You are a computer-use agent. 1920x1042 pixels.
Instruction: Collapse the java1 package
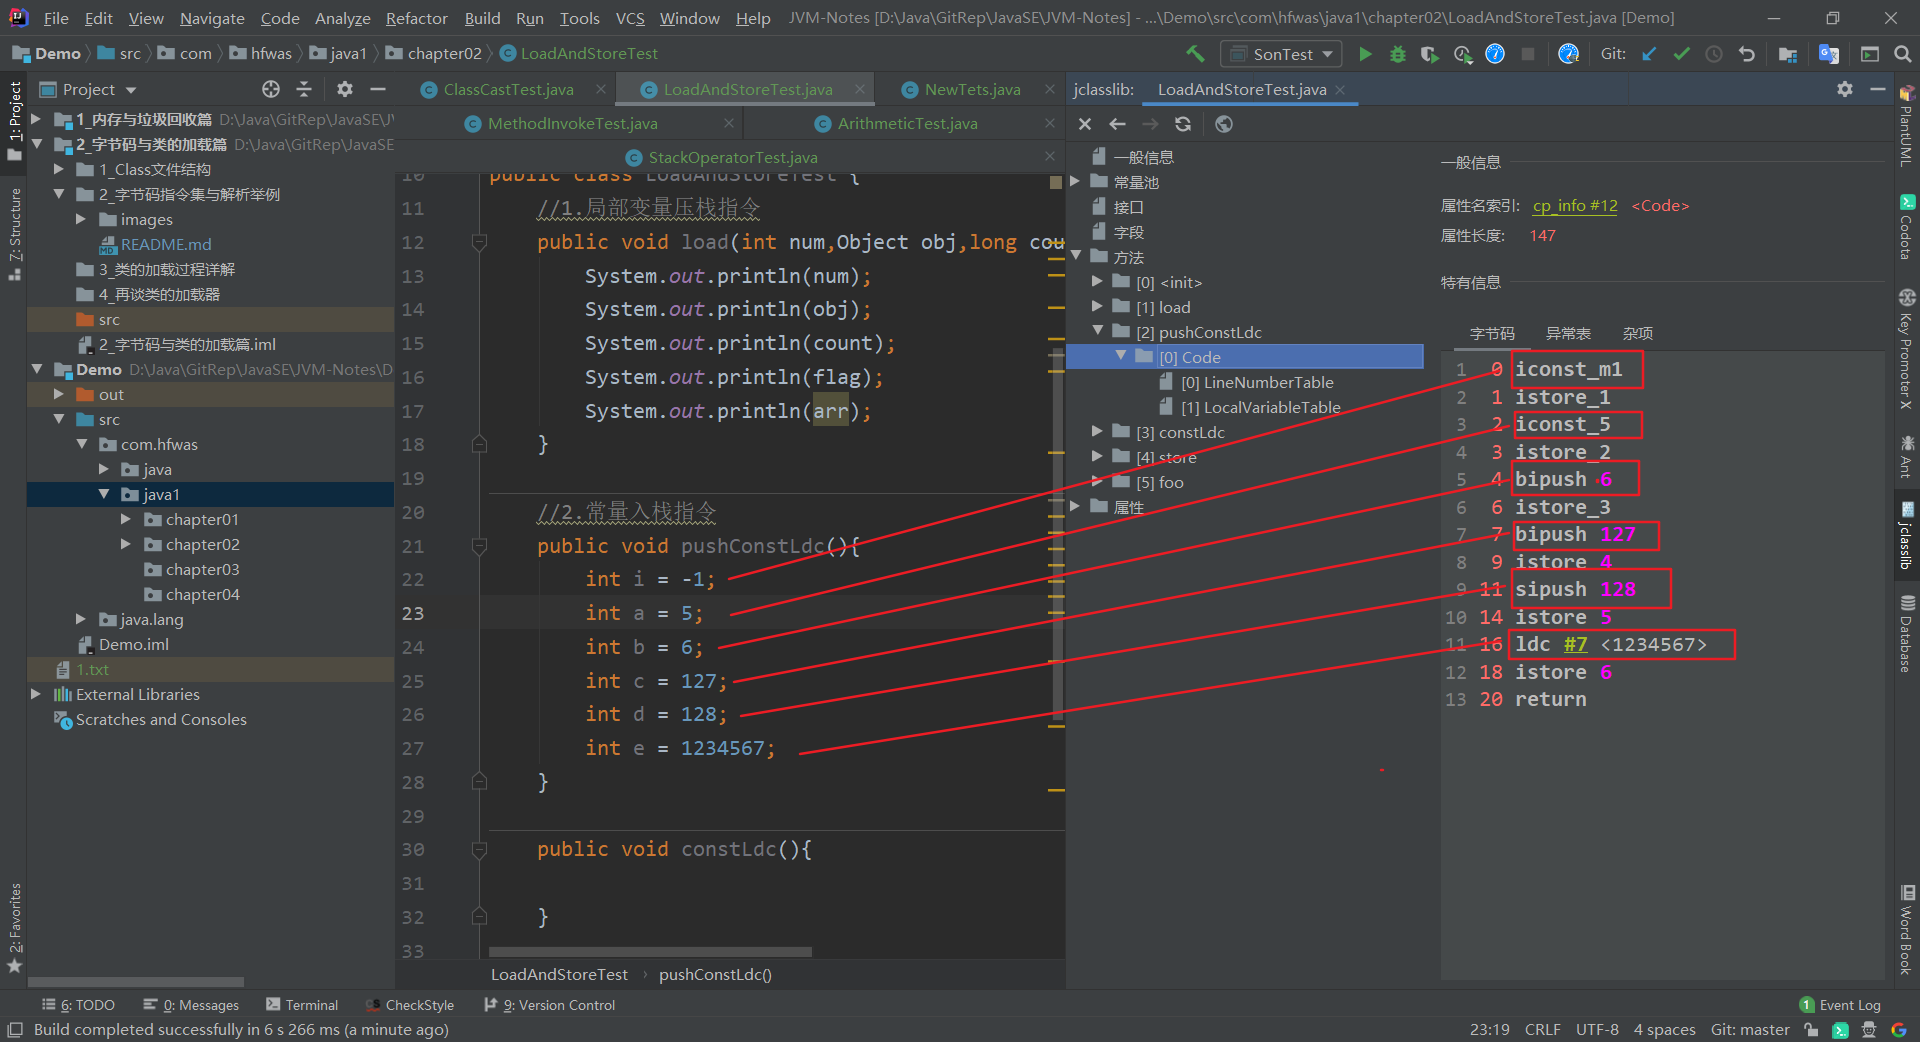click(x=103, y=494)
